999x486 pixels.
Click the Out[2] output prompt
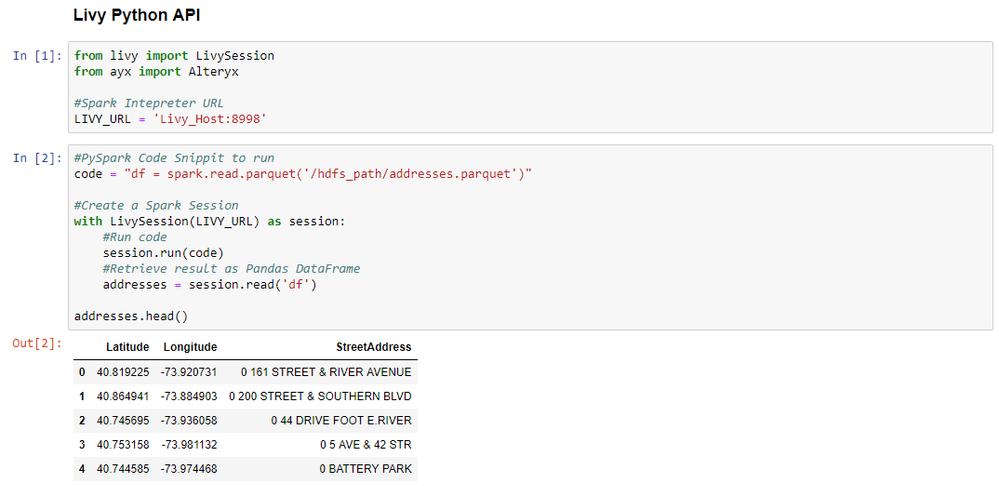point(36,344)
